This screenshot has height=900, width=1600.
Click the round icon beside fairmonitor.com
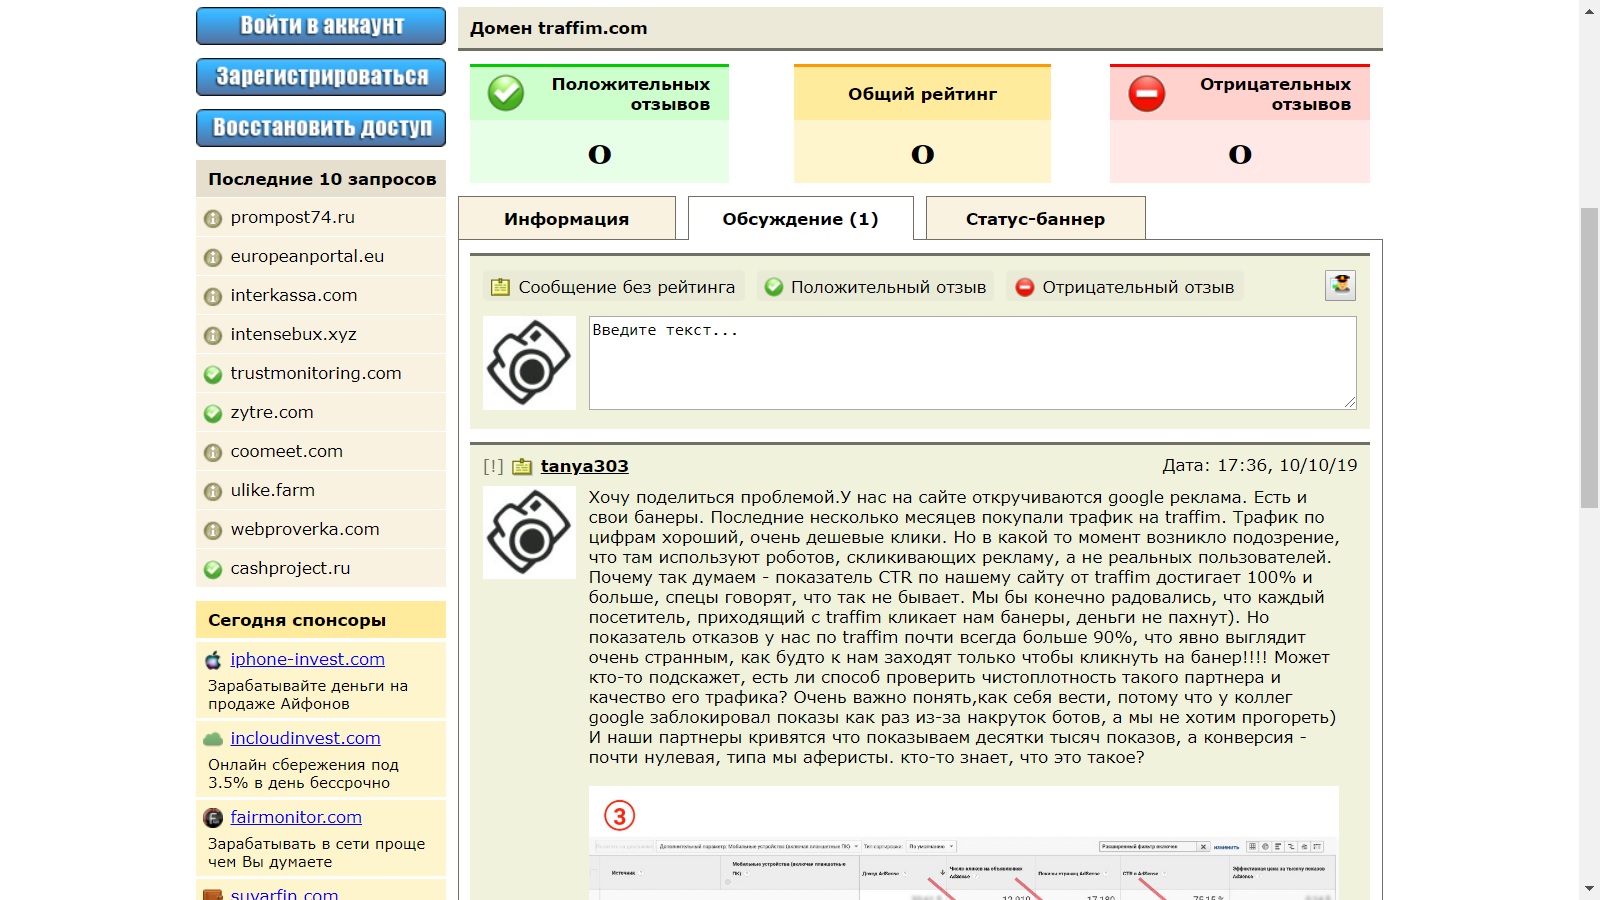click(213, 818)
